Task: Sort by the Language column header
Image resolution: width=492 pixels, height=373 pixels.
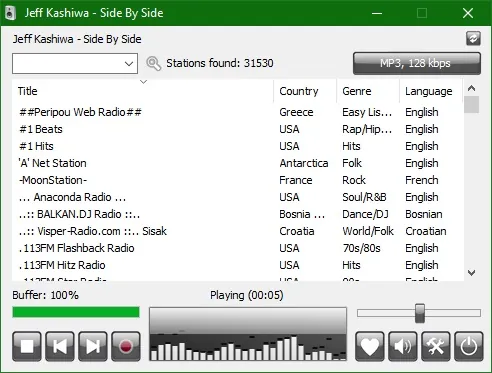Action: pyautogui.click(x=431, y=91)
